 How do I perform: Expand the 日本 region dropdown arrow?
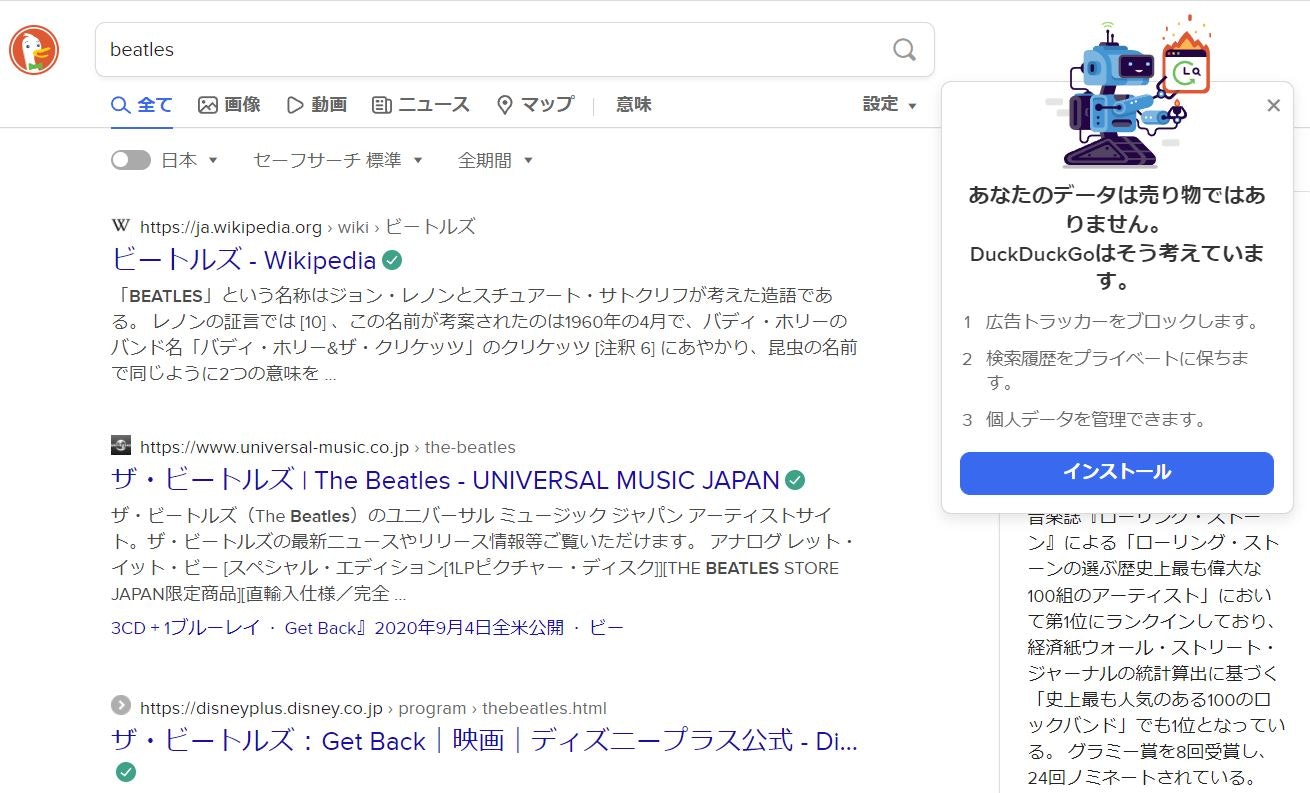[x=212, y=160]
